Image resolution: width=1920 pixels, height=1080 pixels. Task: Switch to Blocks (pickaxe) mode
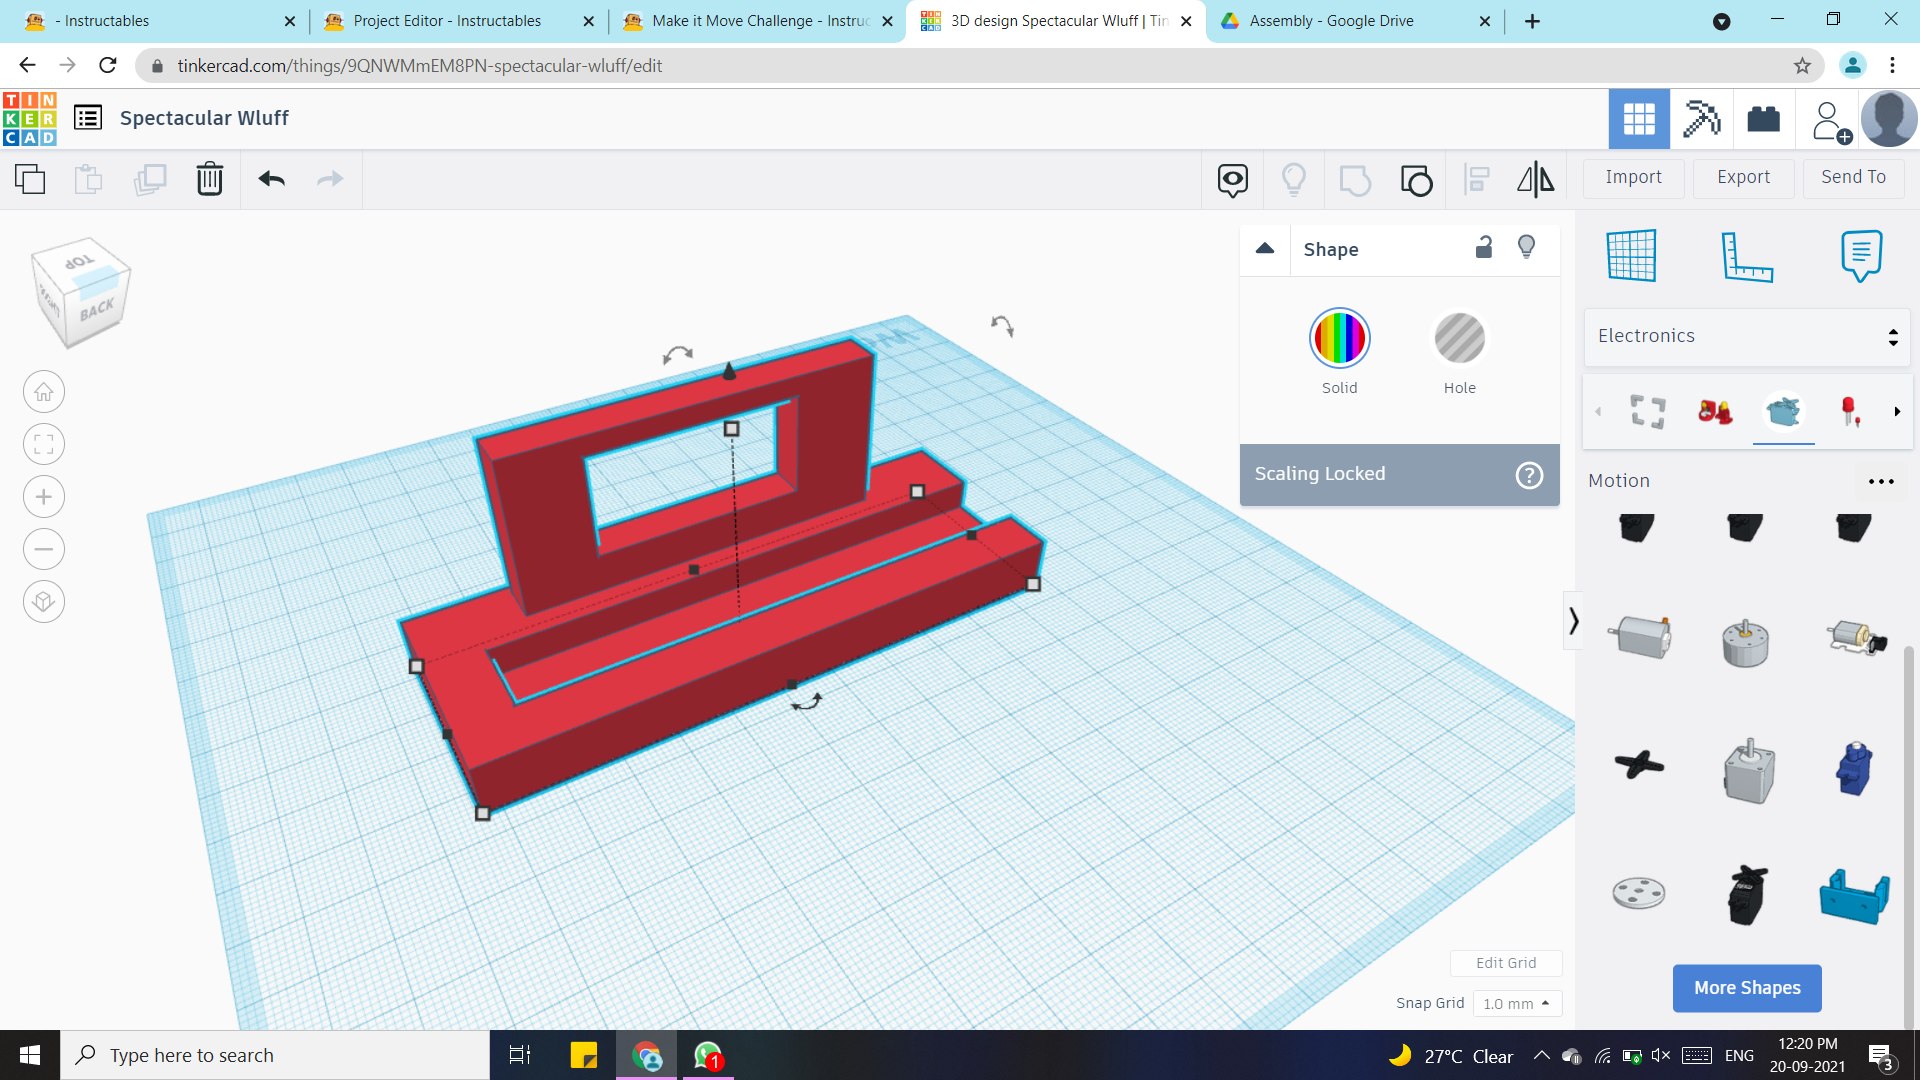pos(1701,119)
